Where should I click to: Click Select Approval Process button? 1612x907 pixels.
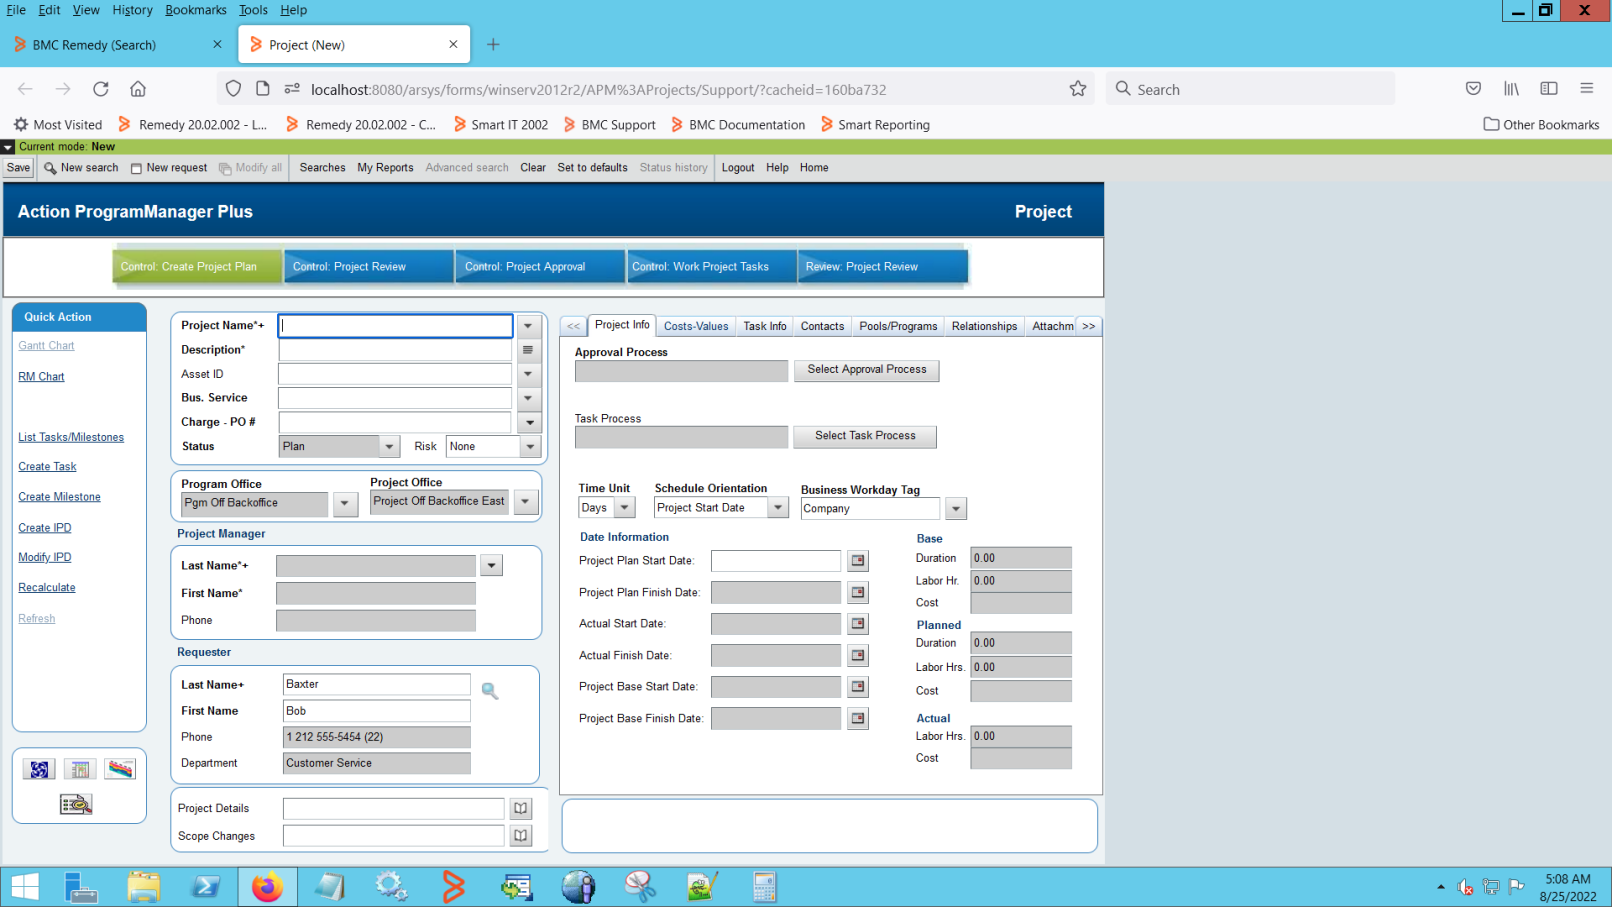point(867,370)
